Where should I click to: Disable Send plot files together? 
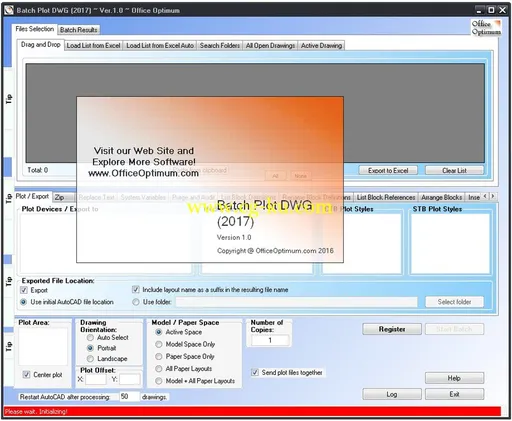click(255, 372)
